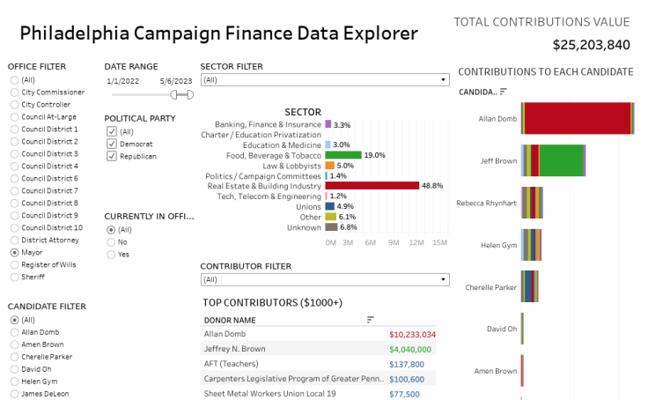648x400 pixels.
Task: Select Helen Gym in candidate filter
Action: point(14,381)
